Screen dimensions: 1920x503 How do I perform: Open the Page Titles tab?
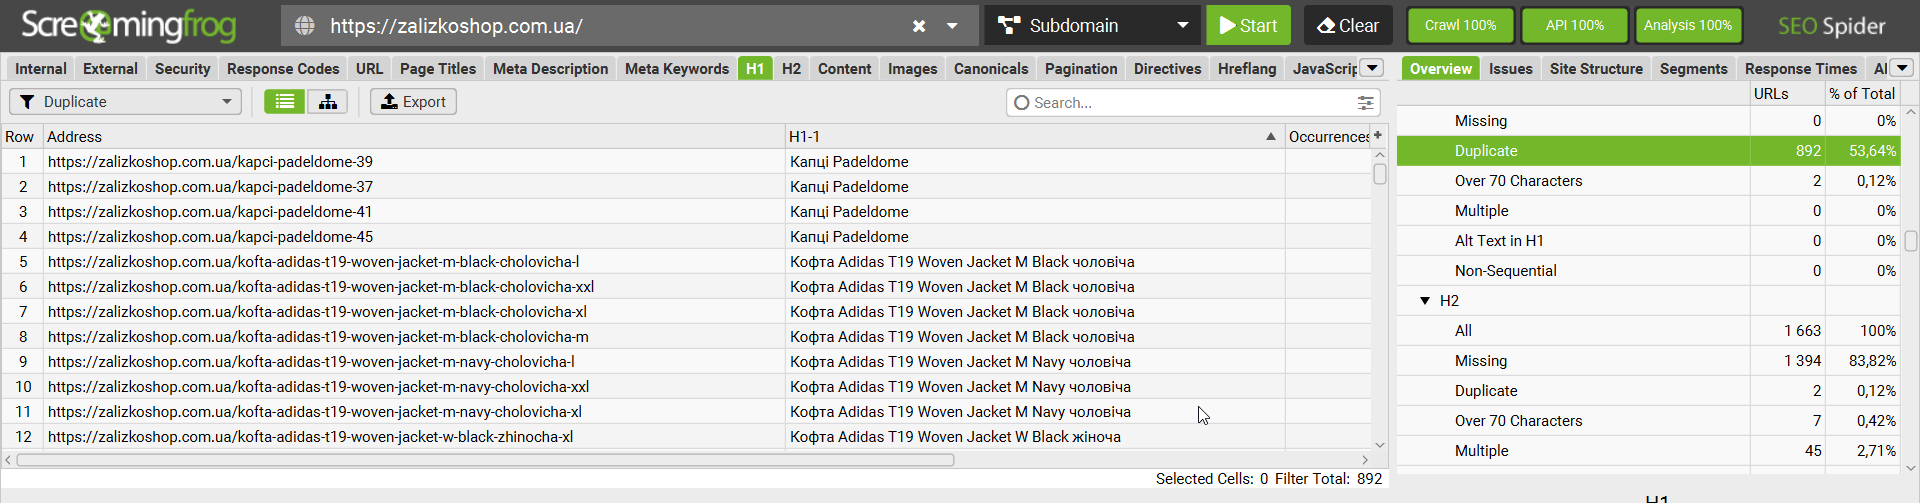[x=438, y=68]
